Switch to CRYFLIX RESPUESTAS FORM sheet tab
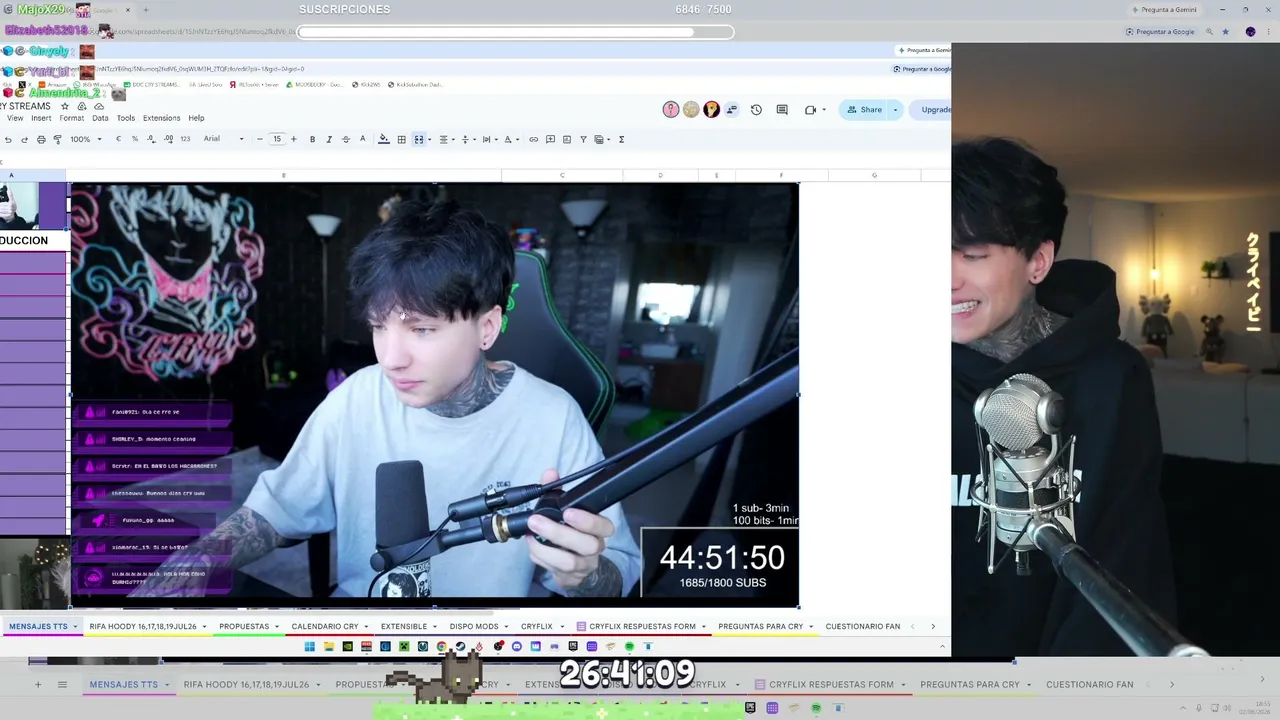Screen dimensions: 1280x720 point(642,627)
